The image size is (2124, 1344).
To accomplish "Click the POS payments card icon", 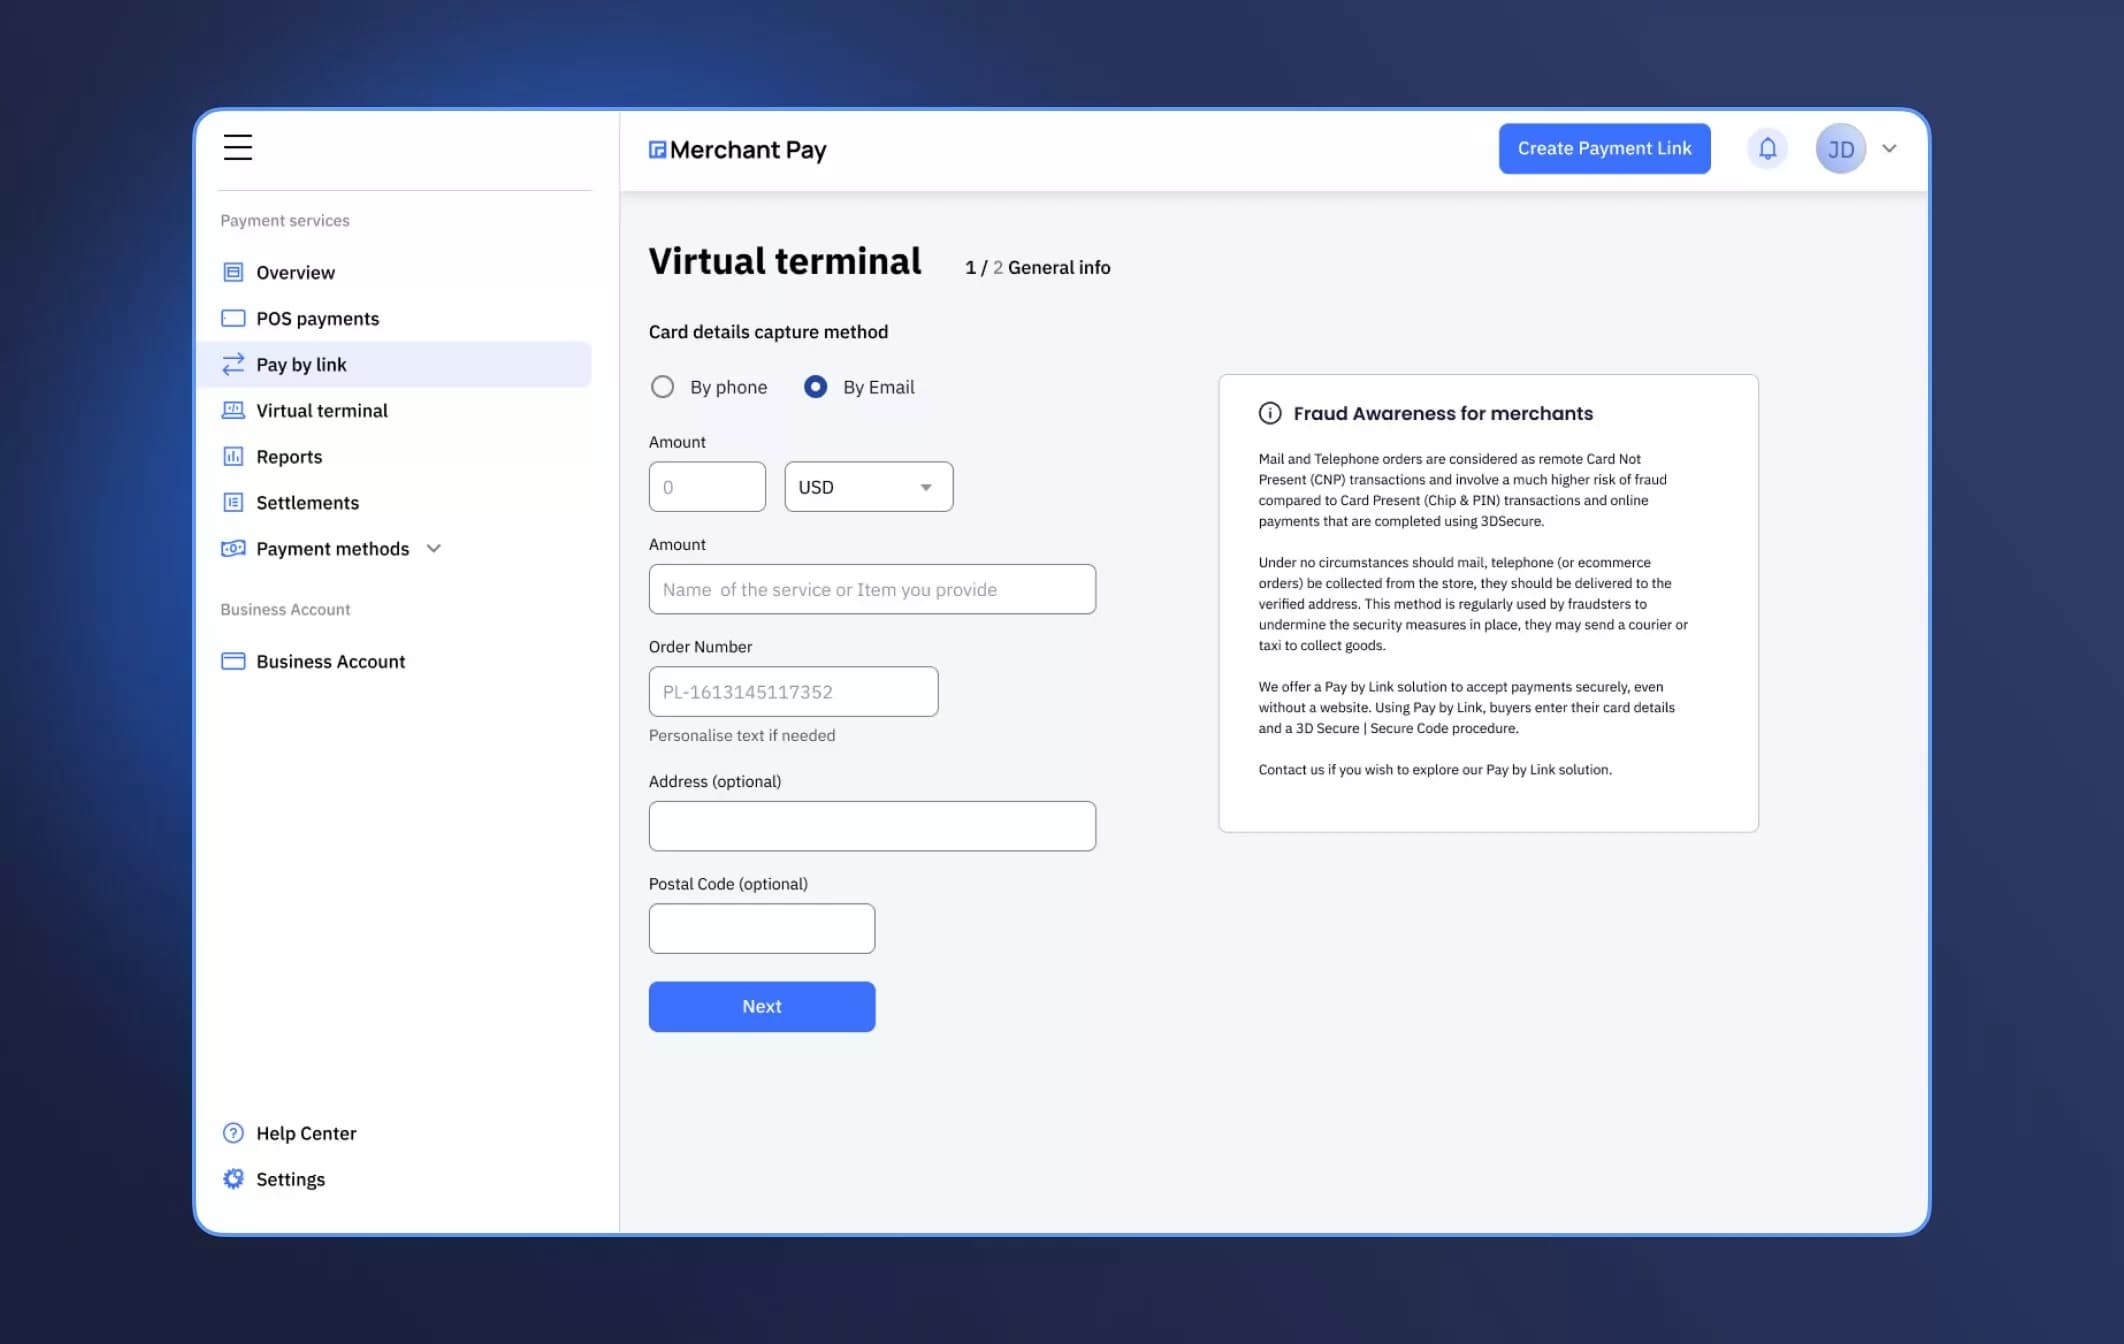I will click(x=233, y=318).
